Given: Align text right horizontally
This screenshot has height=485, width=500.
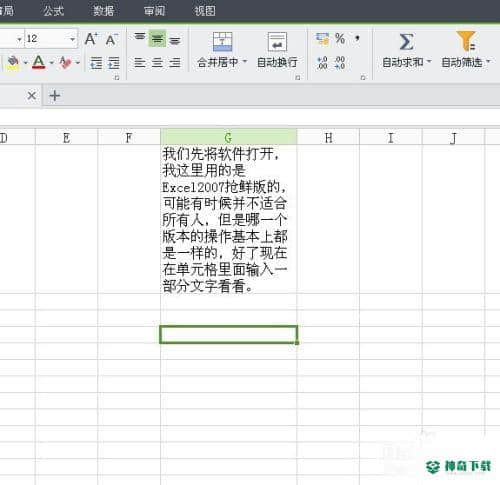Looking at the screenshot, I should pos(175,62).
